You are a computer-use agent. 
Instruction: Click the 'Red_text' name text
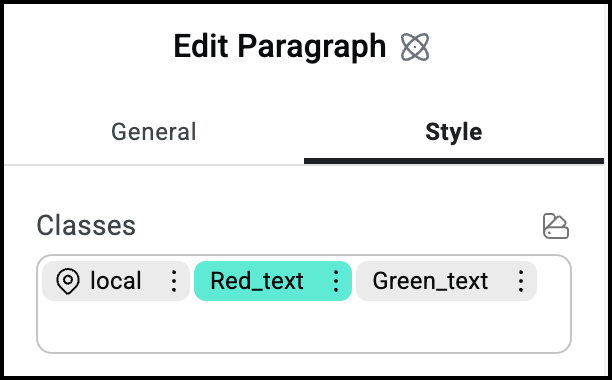[x=257, y=282]
